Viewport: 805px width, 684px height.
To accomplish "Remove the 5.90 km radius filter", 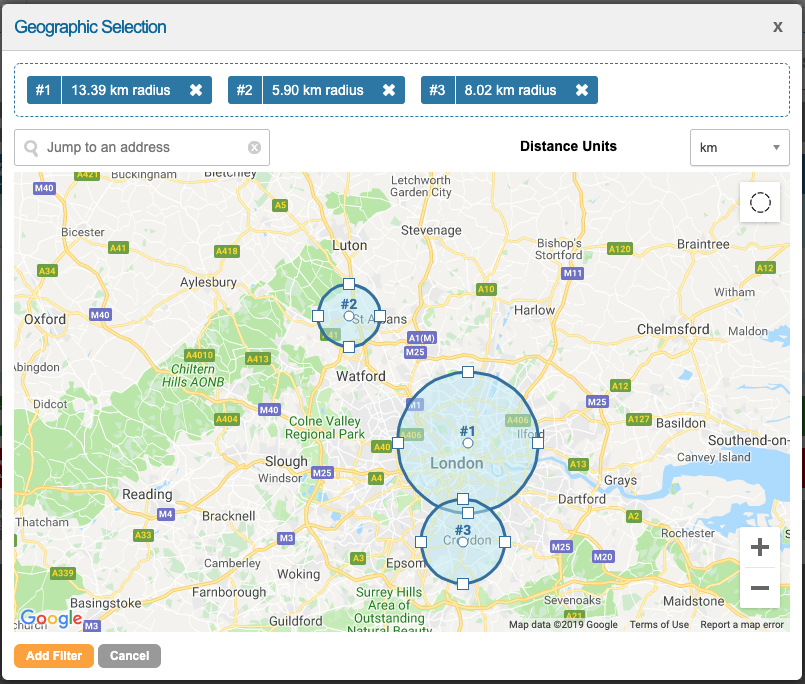I will (389, 89).
